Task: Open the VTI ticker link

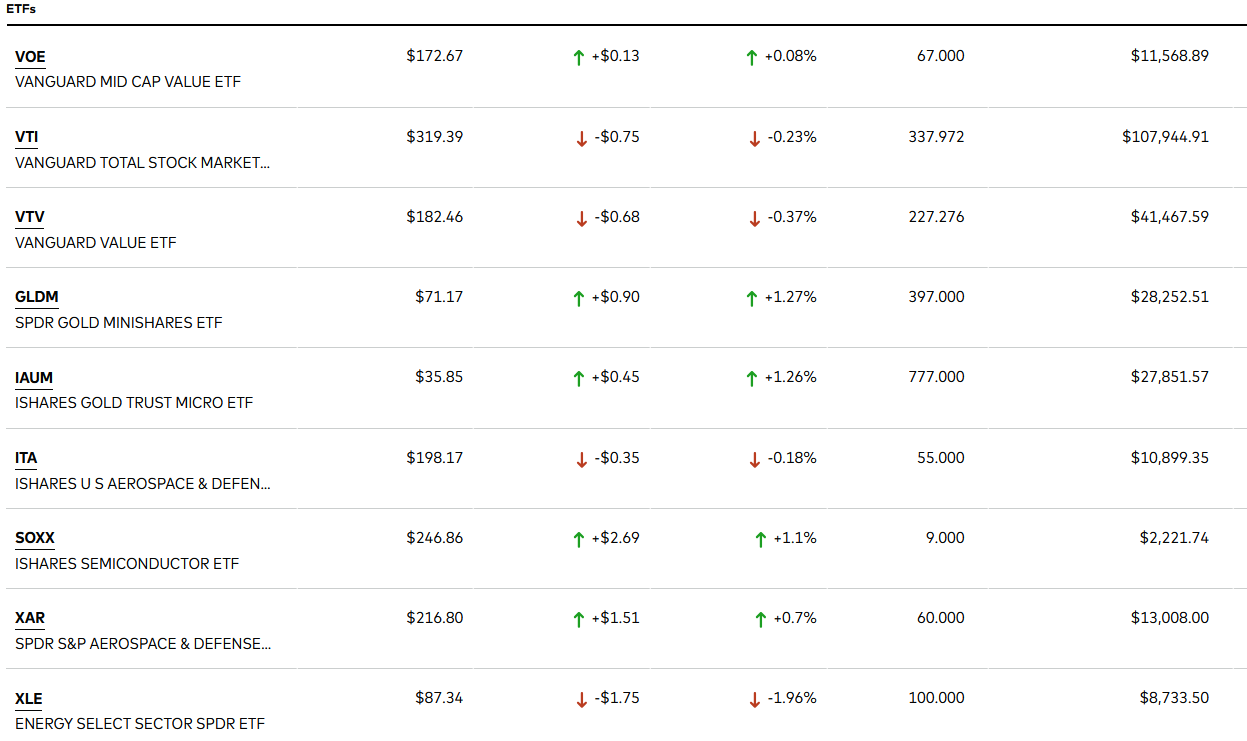Action: pos(27,137)
